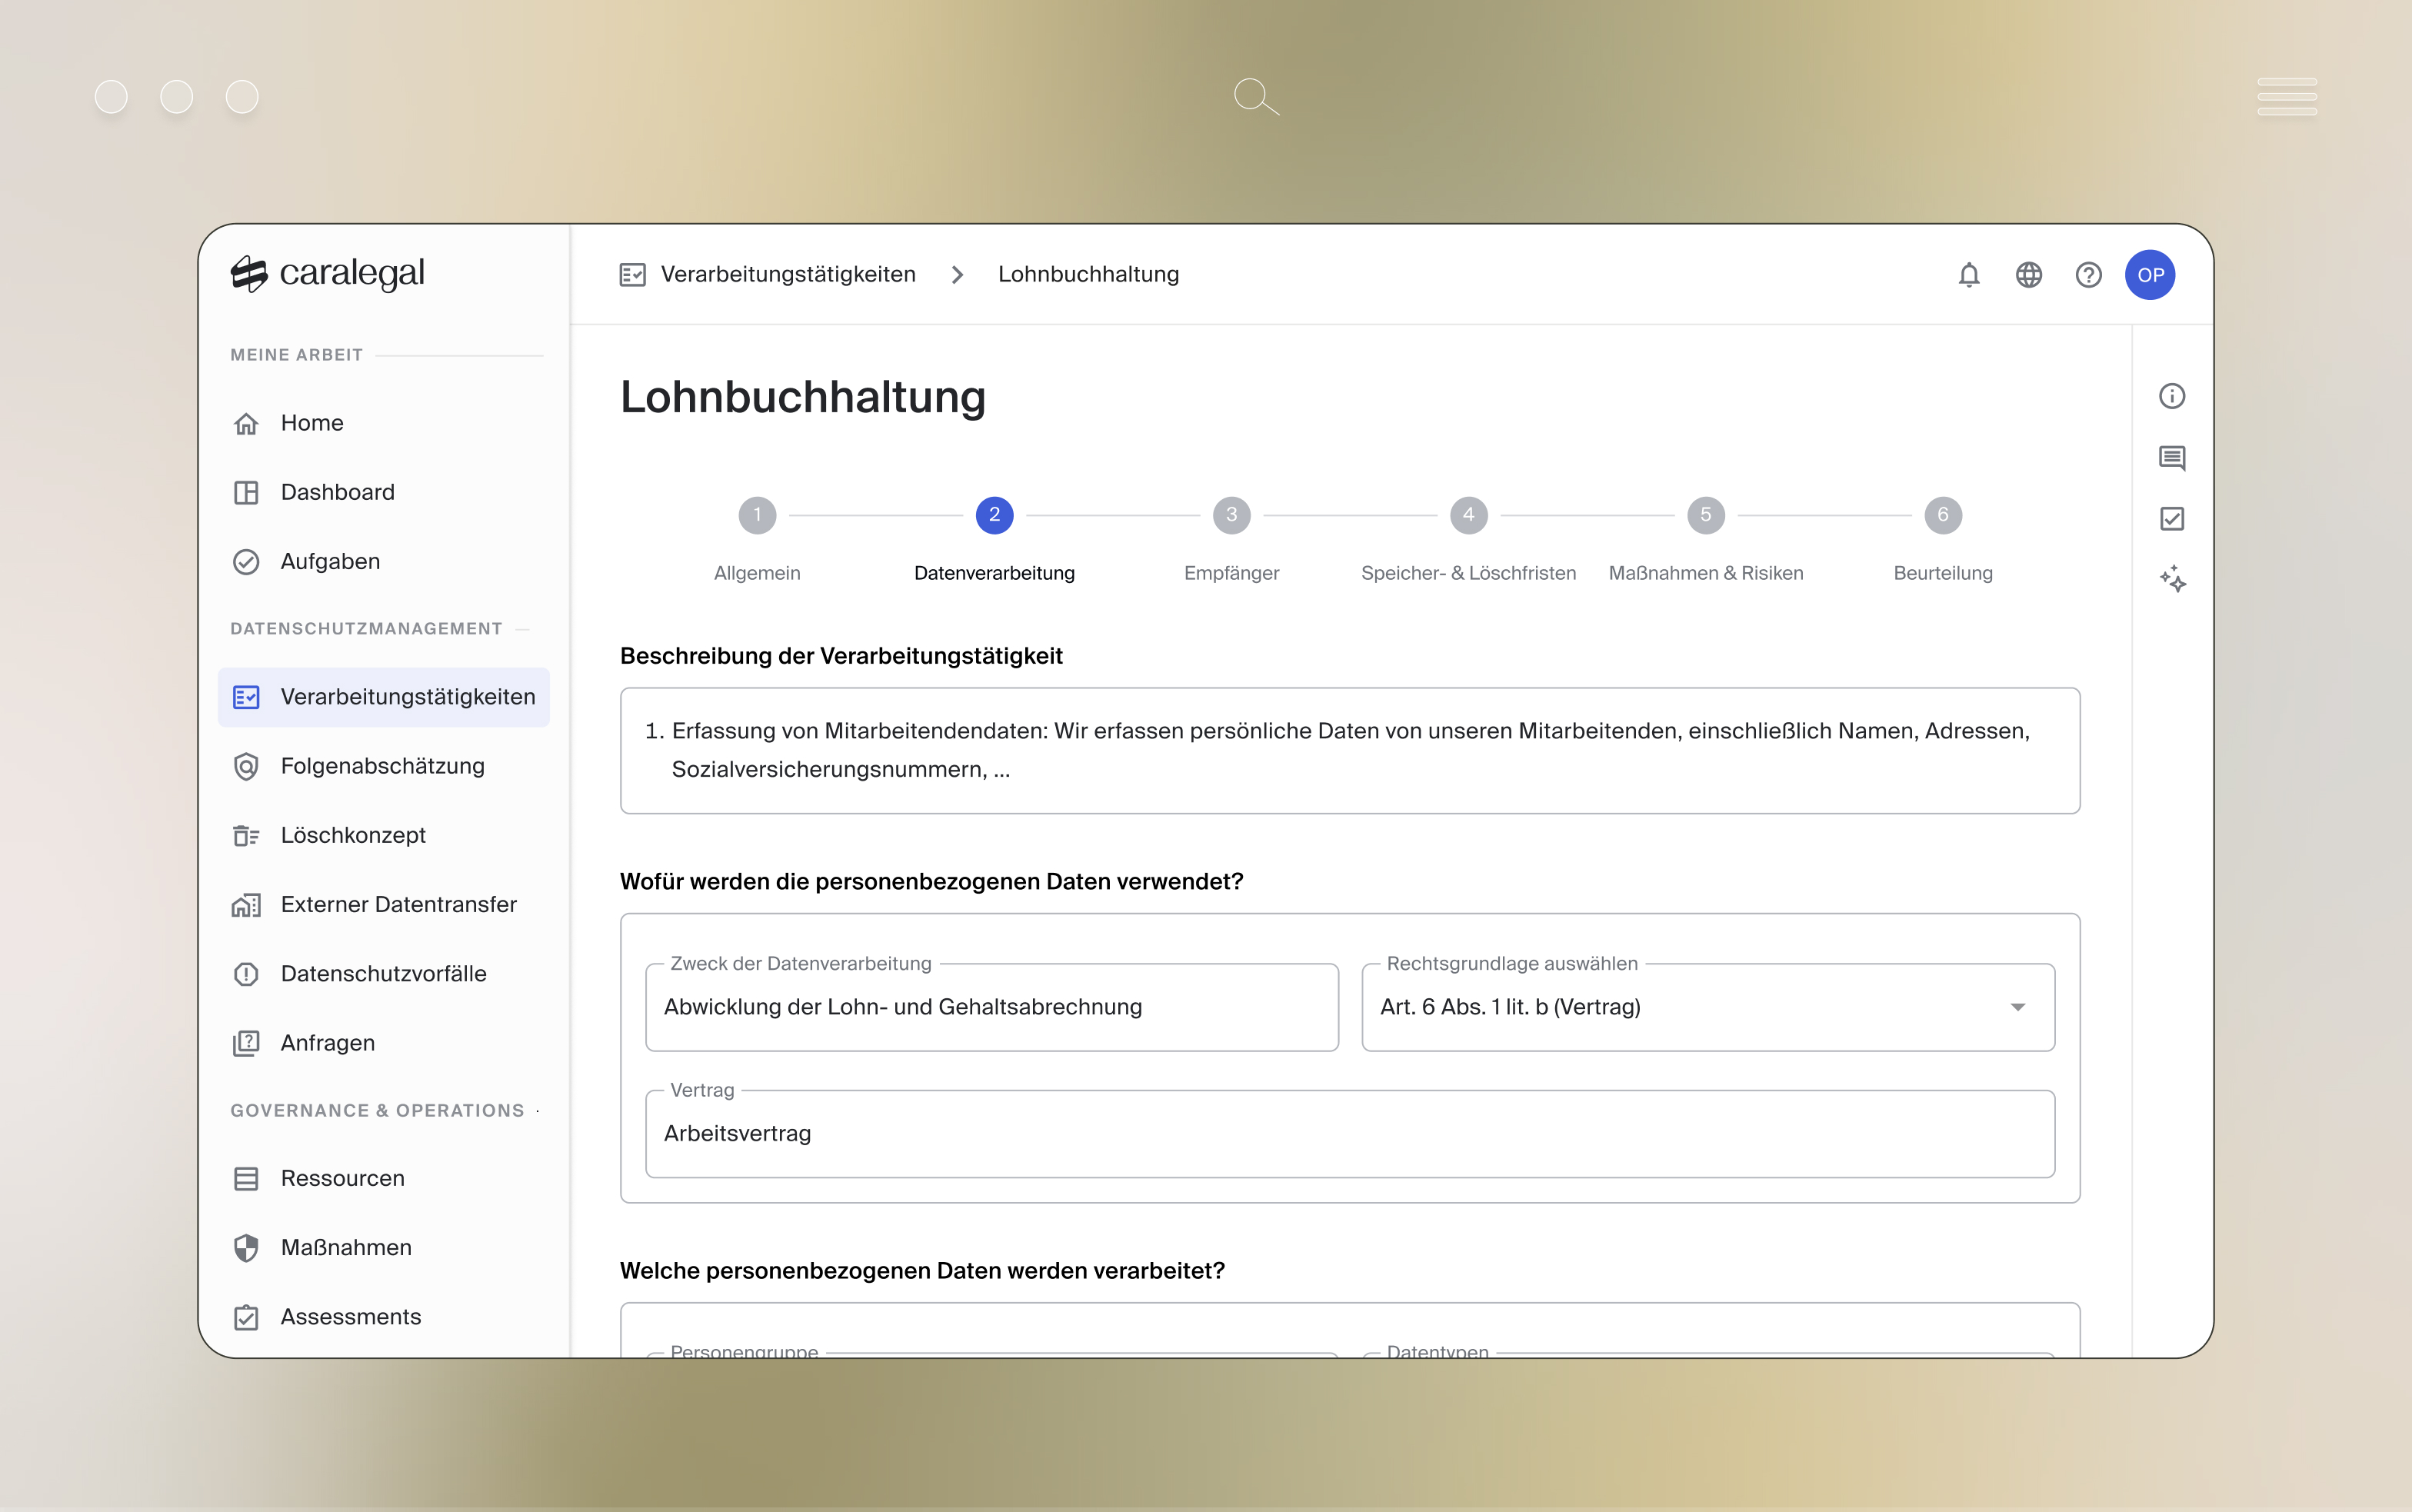2412x1512 pixels.
Task: Select step 5 Maßnahmen & Risiken on progress bar
Action: 1705,515
